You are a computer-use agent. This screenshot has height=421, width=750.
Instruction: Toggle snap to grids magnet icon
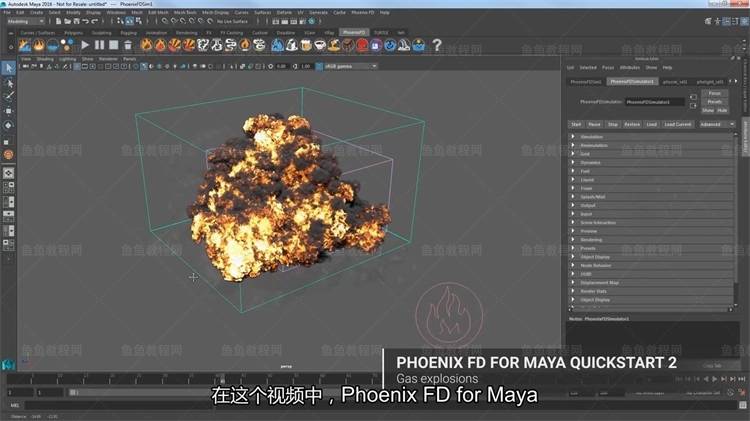coord(165,21)
